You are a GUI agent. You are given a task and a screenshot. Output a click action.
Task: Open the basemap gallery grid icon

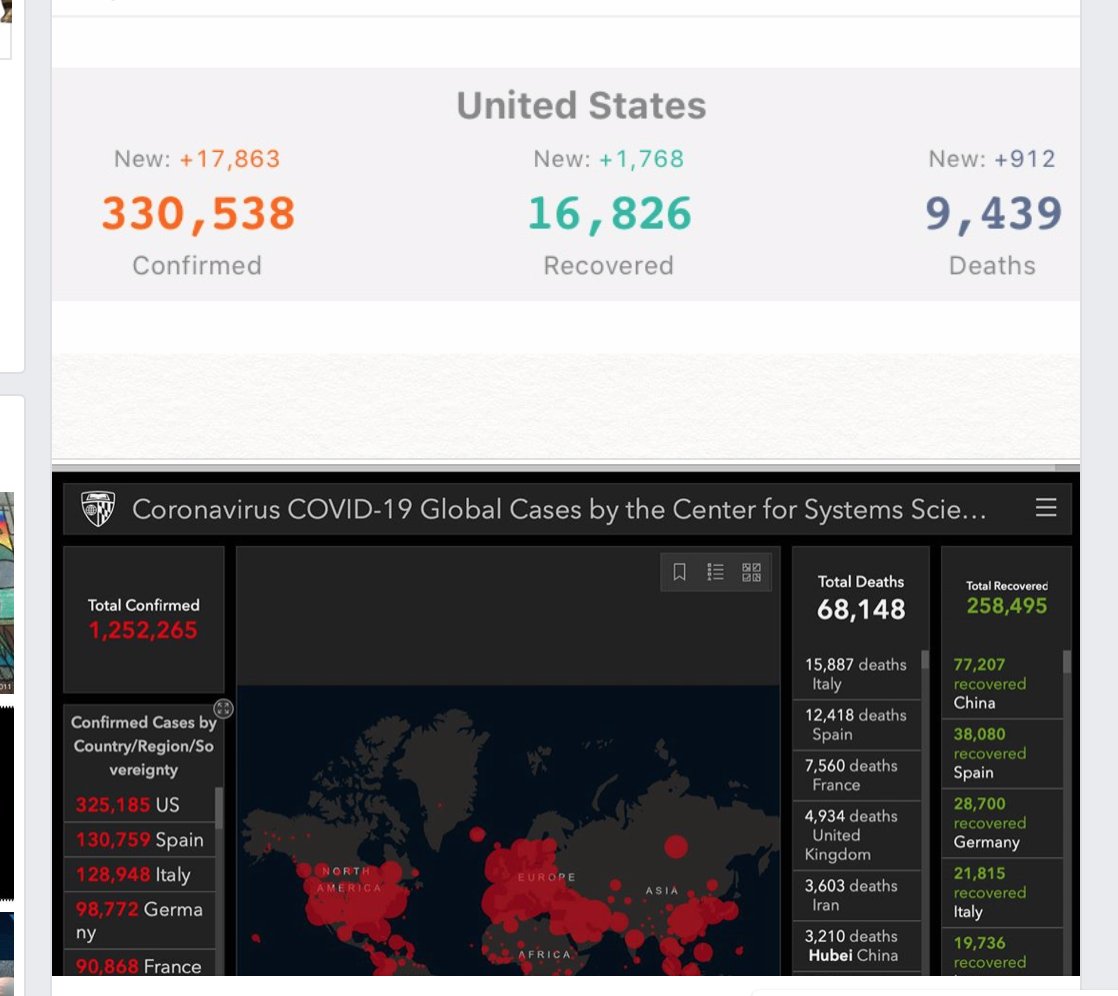[752, 572]
